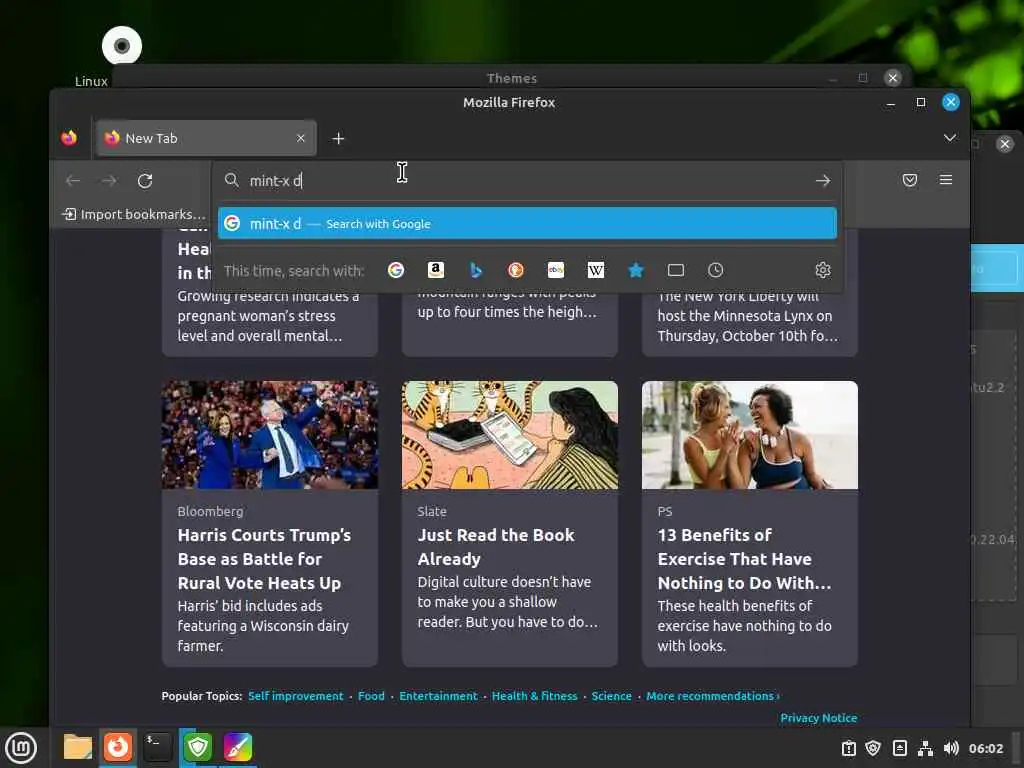Open the green shield app in taskbar
Image resolution: width=1024 pixels, height=768 pixels.
coord(198,747)
